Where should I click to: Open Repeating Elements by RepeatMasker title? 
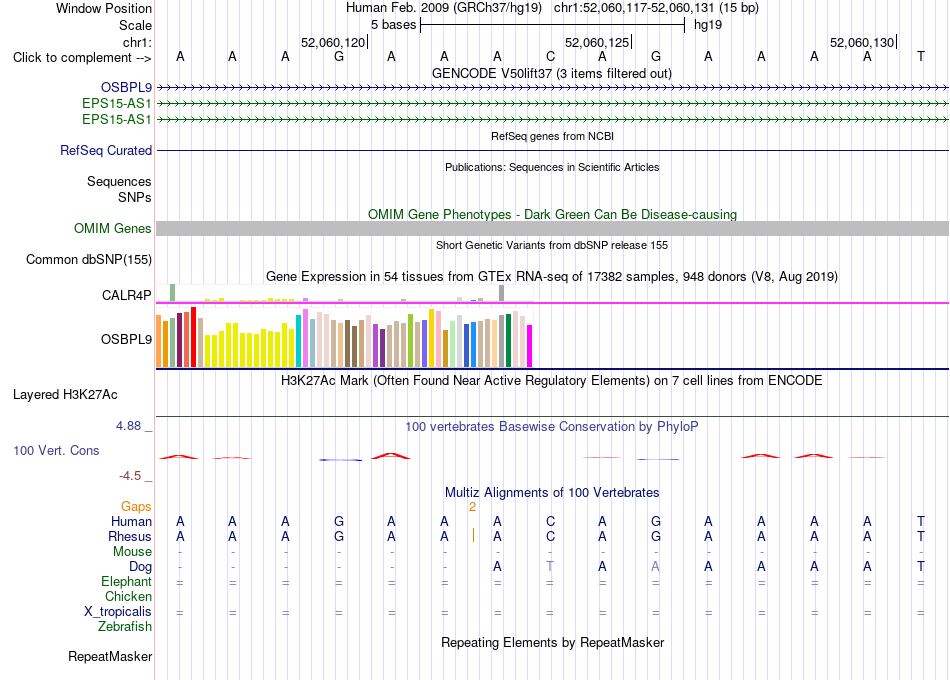click(x=552, y=642)
